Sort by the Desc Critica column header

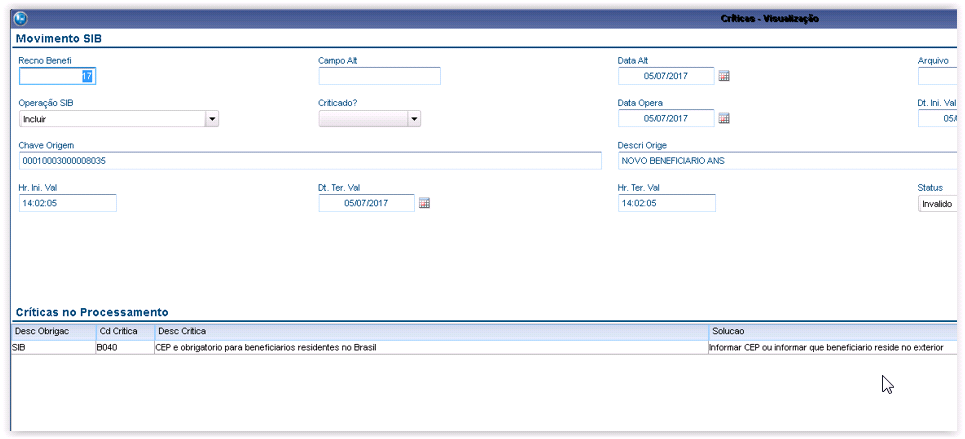point(431,331)
